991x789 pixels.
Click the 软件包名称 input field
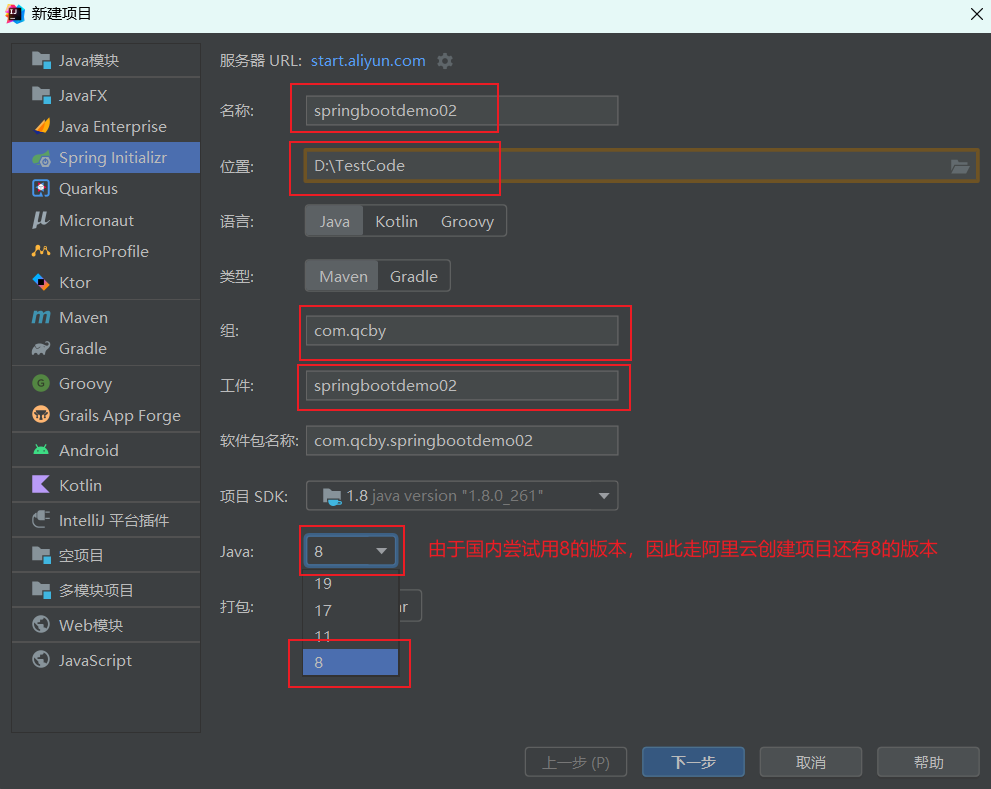coord(462,441)
